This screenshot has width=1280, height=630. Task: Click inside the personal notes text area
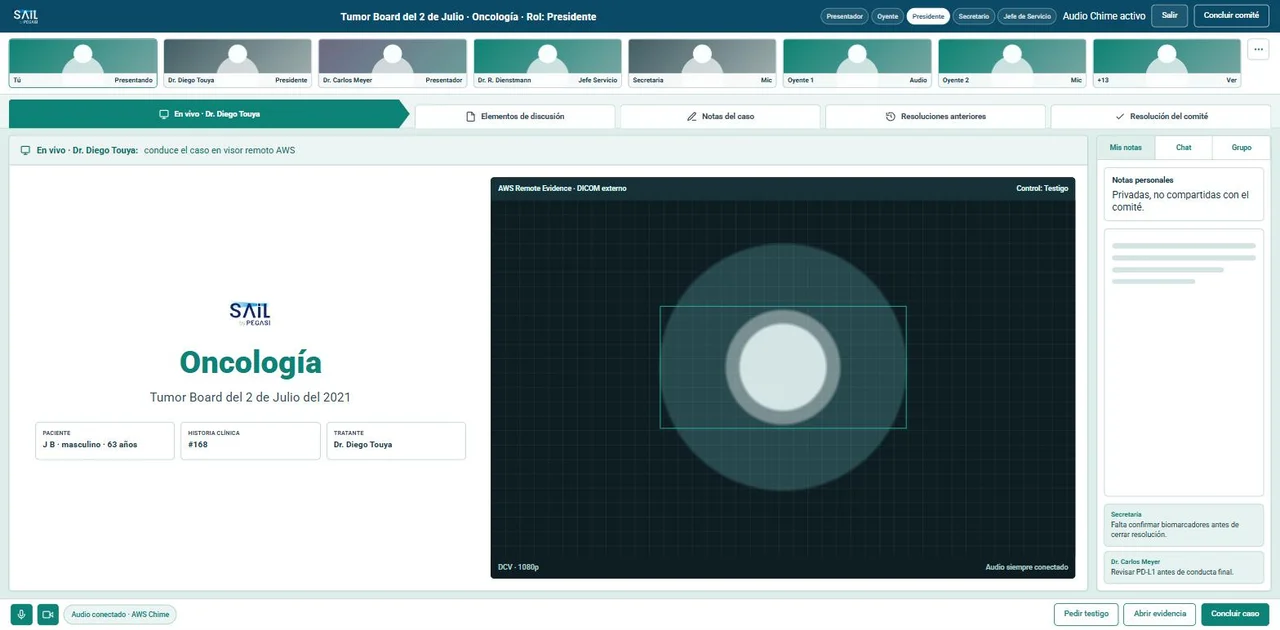[x=1184, y=362]
